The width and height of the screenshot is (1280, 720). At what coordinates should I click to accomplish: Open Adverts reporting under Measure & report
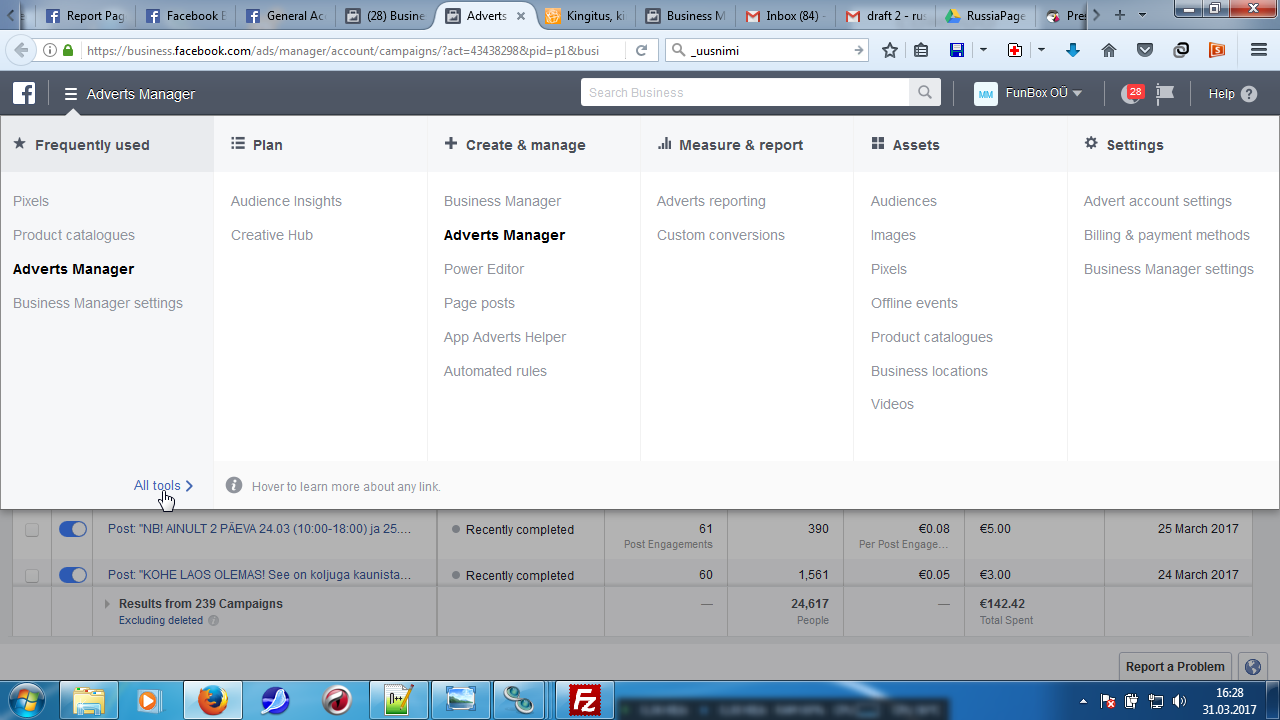(711, 201)
